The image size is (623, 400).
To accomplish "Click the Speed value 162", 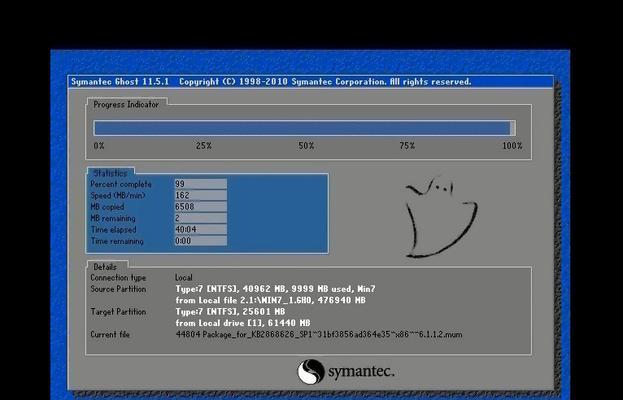I will pyautogui.click(x=201, y=195).
